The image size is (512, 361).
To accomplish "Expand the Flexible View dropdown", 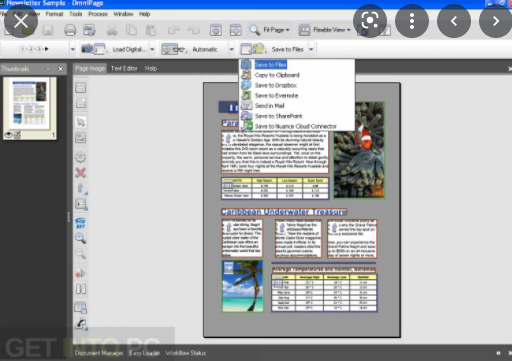I will pos(349,30).
